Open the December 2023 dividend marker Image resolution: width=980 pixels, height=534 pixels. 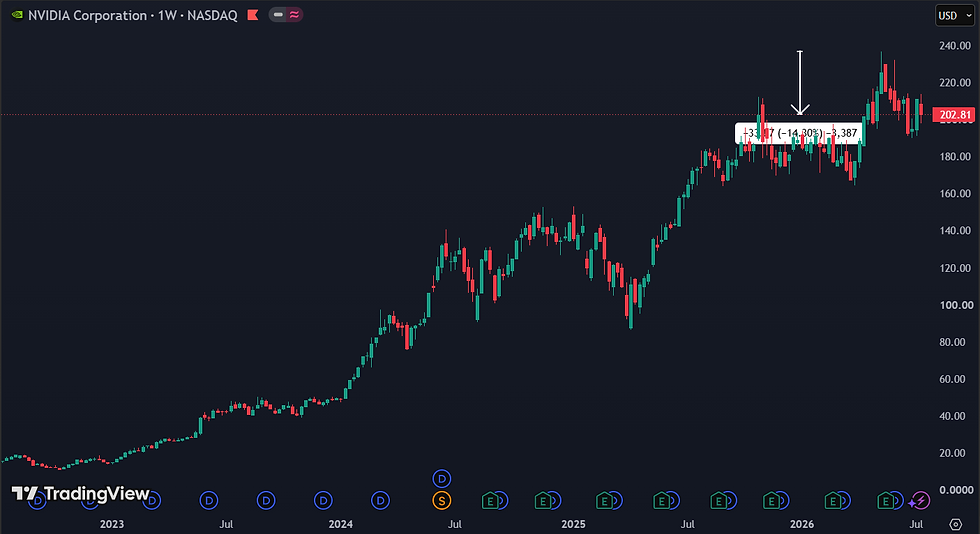(323, 500)
